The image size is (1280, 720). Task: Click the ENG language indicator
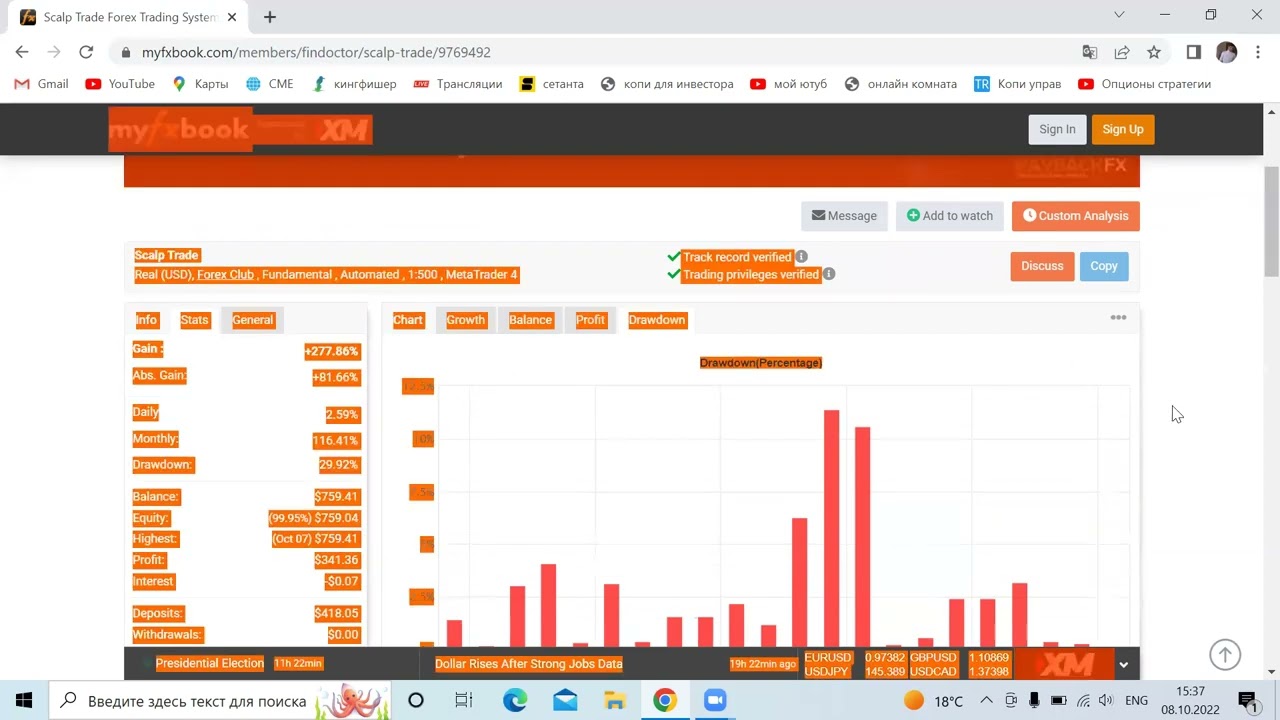(1136, 701)
